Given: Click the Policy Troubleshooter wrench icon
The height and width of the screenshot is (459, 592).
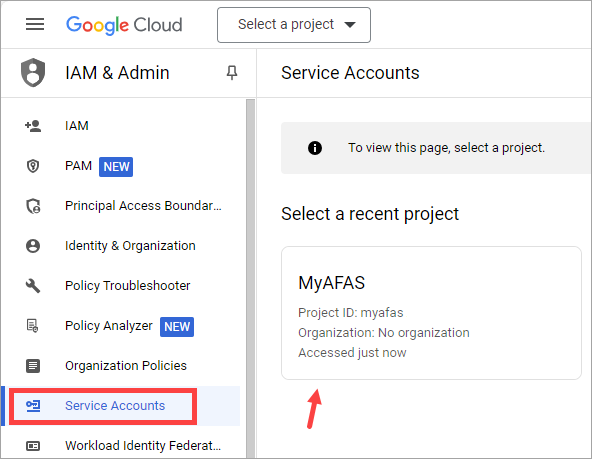Looking at the screenshot, I should tap(33, 286).
